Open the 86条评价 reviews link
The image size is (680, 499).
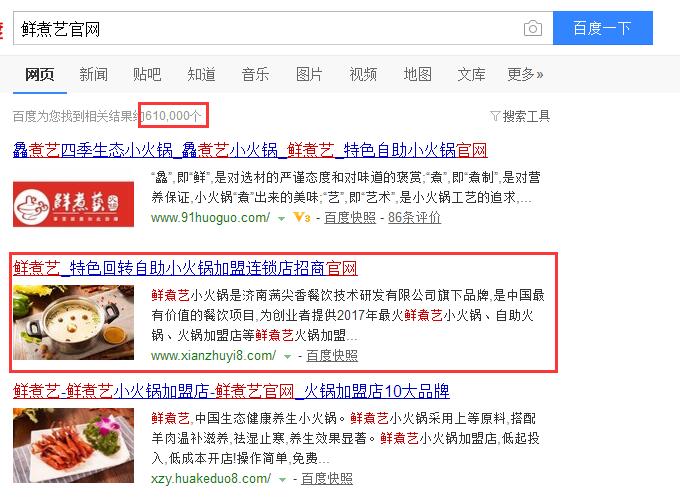coord(414,217)
